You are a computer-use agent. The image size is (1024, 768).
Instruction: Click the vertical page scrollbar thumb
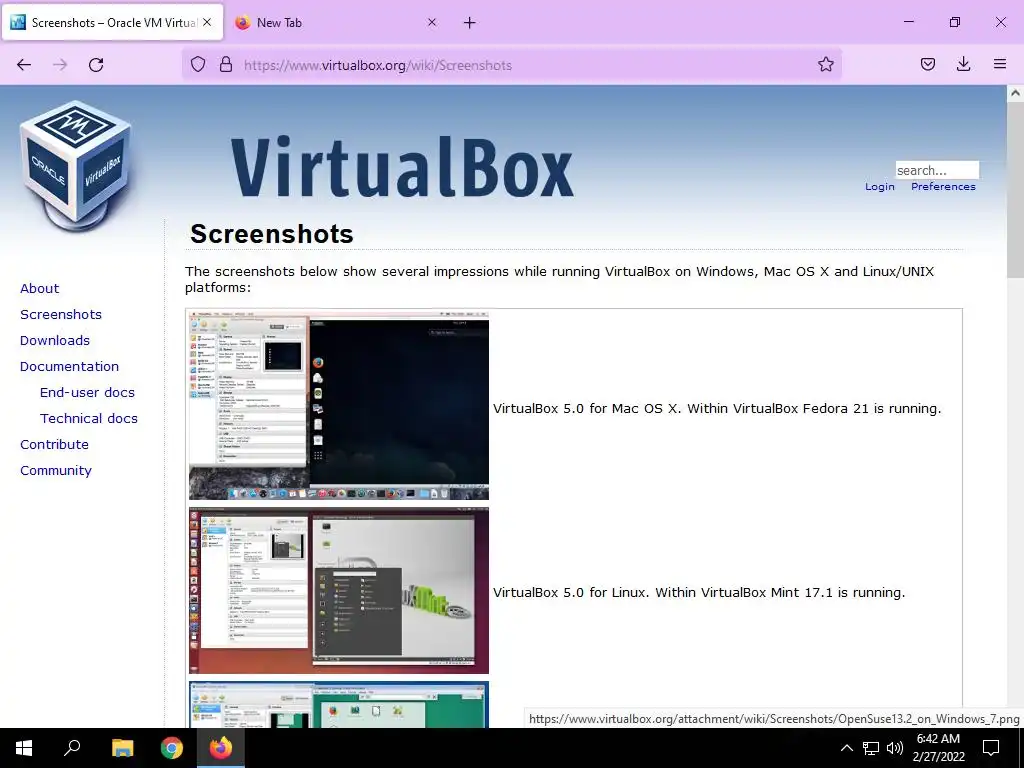[x=1015, y=190]
